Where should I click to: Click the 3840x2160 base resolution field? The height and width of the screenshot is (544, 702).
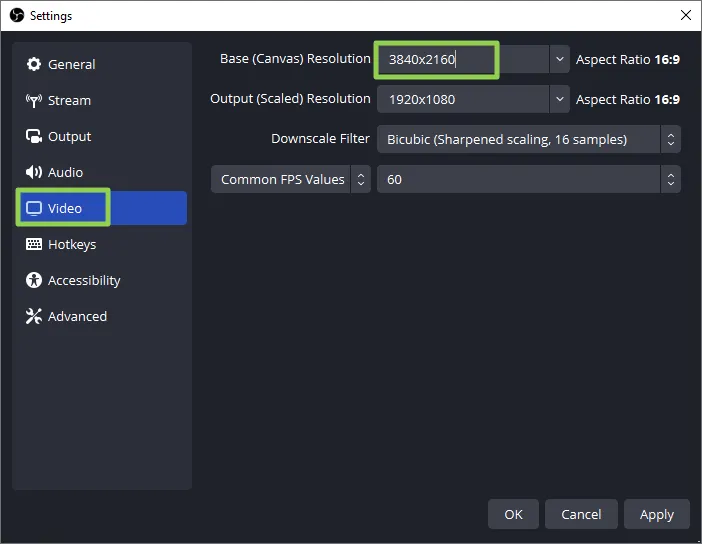coord(437,59)
